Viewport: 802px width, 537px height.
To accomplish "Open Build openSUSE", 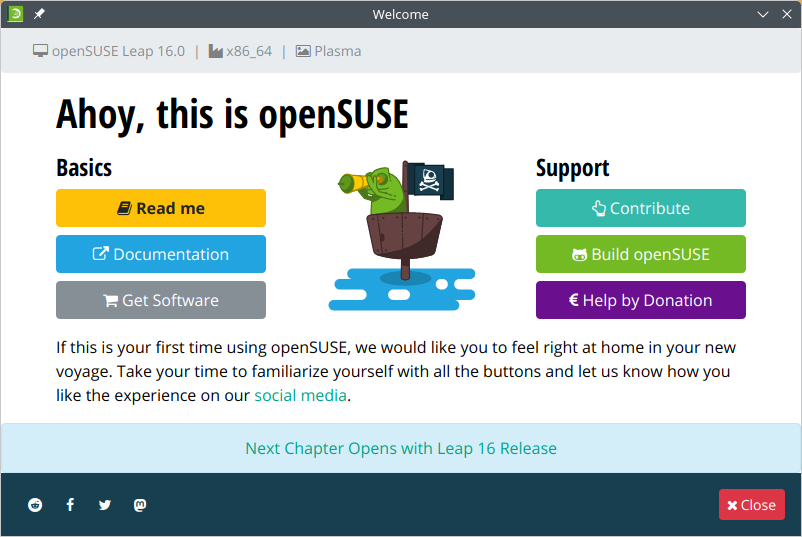I will (x=640, y=254).
